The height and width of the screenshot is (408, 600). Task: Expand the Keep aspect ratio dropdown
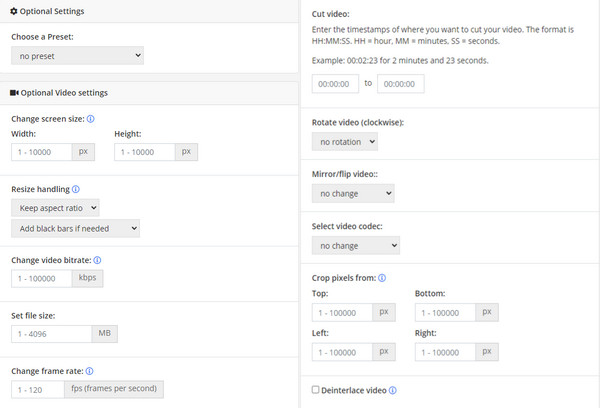coord(55,208)
